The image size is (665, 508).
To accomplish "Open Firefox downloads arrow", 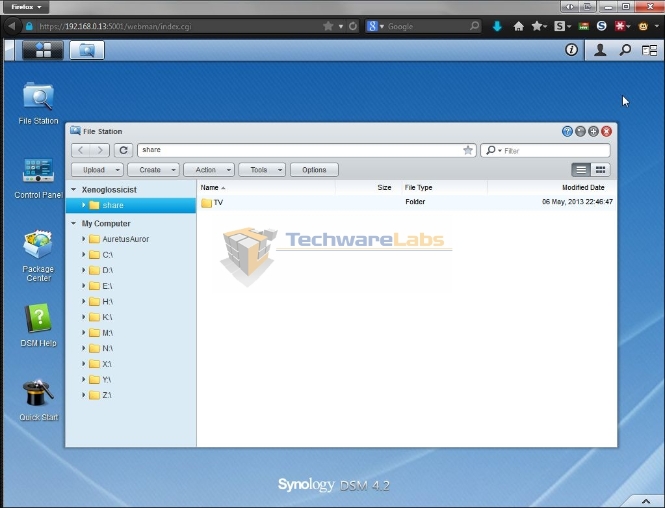I will click(497, 26).
